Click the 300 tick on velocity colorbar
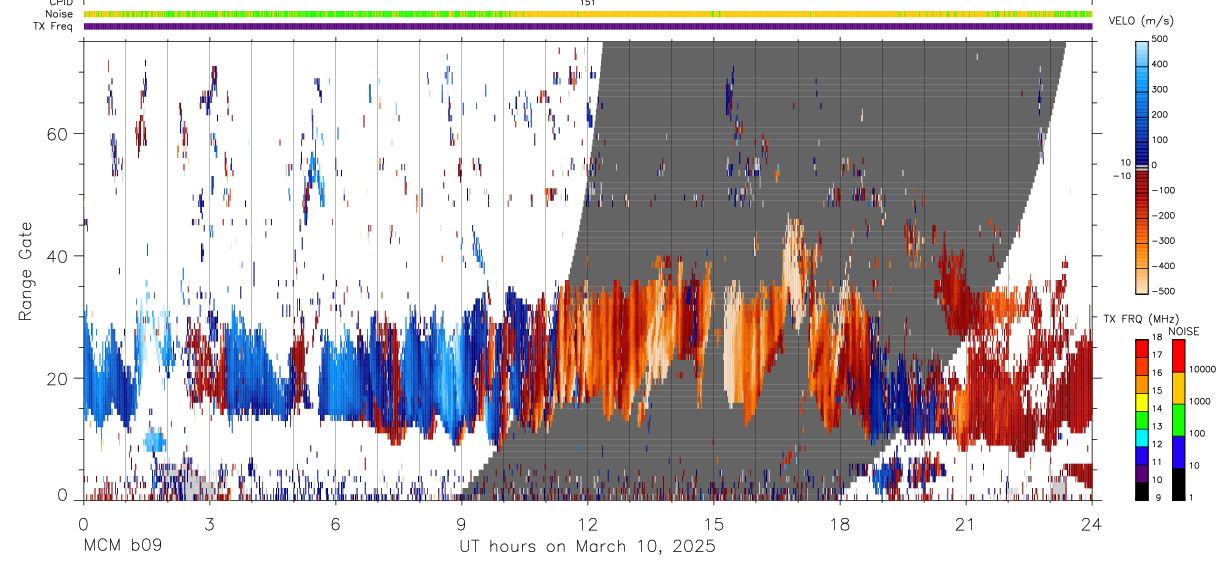 (1162, 89)
